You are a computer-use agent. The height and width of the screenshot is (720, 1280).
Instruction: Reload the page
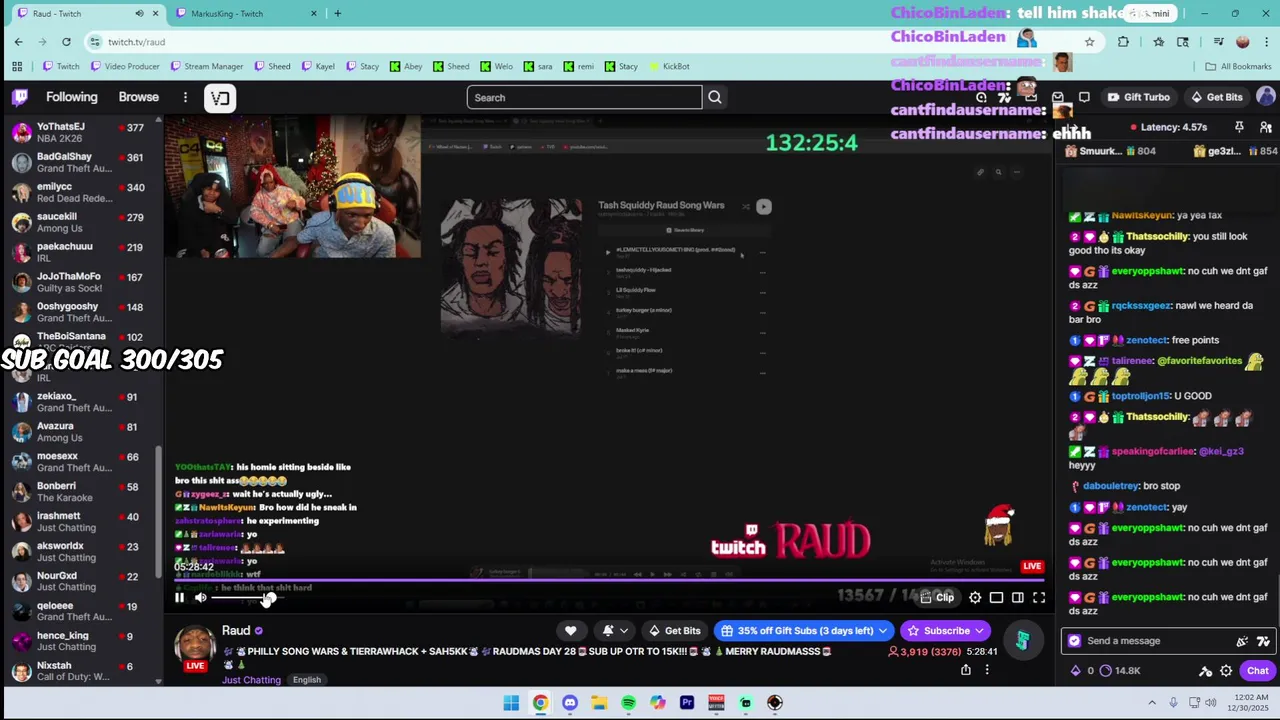click(66, 41)
